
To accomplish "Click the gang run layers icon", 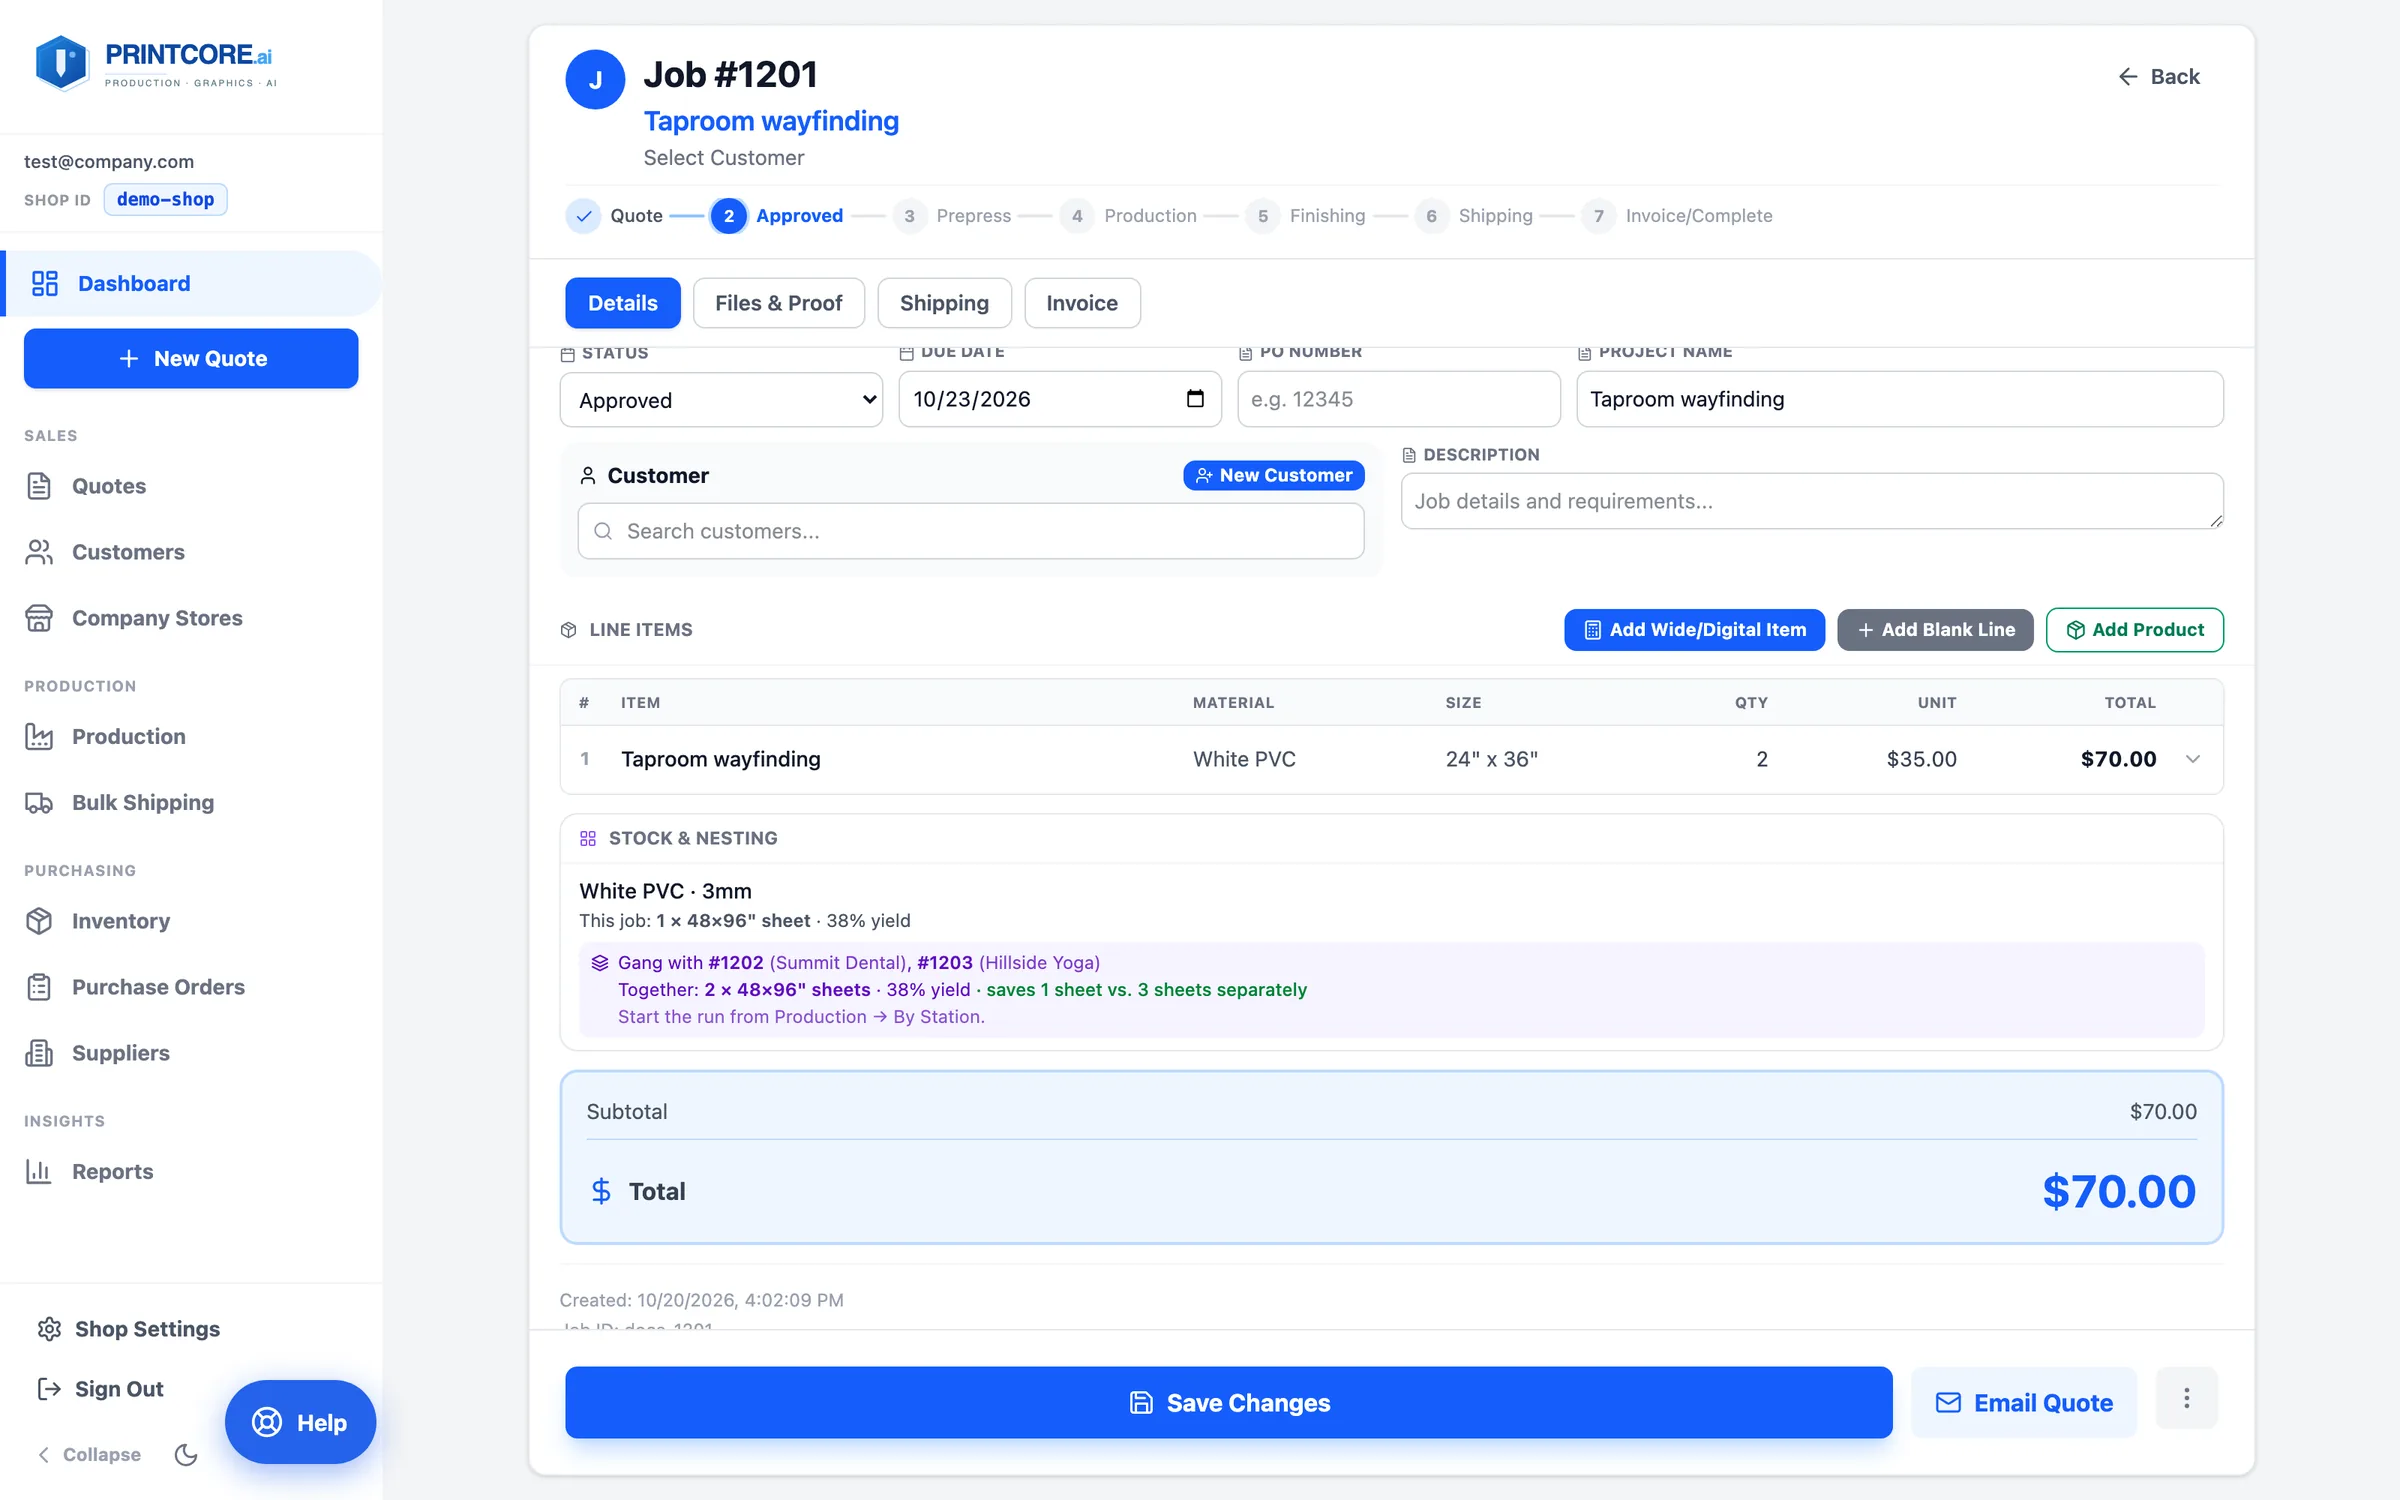I will pos(600,962).
